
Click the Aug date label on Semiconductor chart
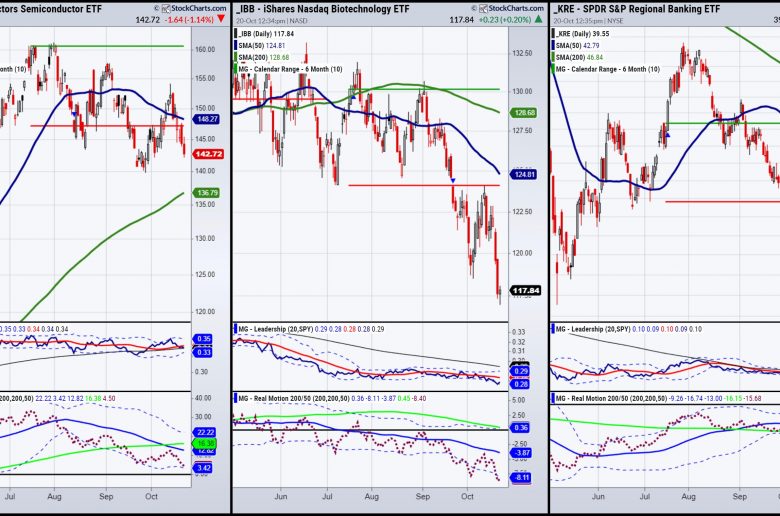(x=54, y=496)
